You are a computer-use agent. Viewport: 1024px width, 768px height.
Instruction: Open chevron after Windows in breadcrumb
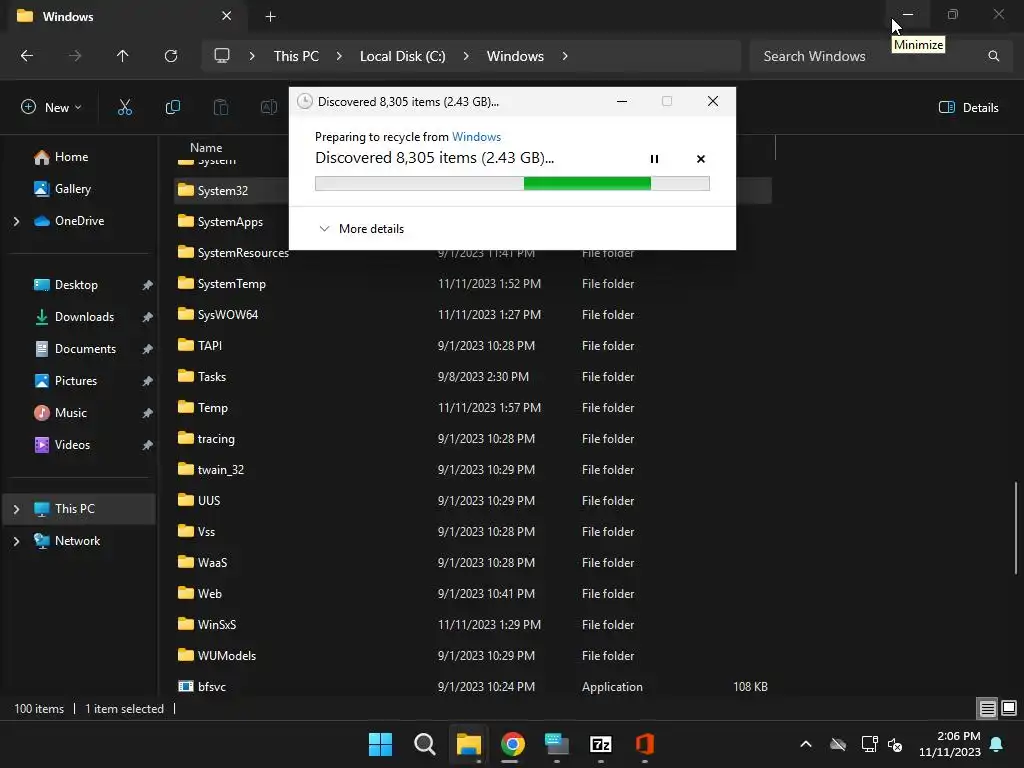(x=565, y=56)
